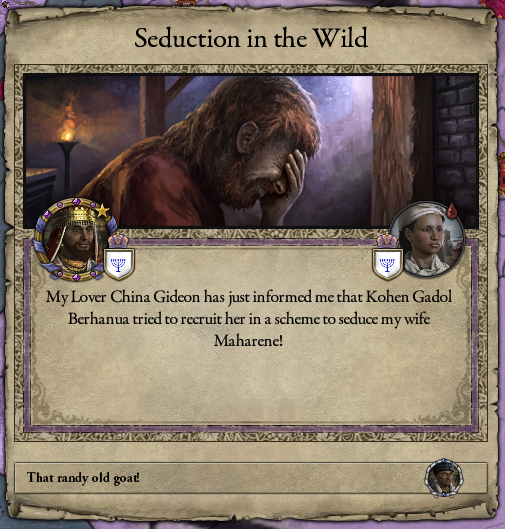Click the facepalming man event illustration
This screenshot has height=529, width=505.
tap(251, 151)
